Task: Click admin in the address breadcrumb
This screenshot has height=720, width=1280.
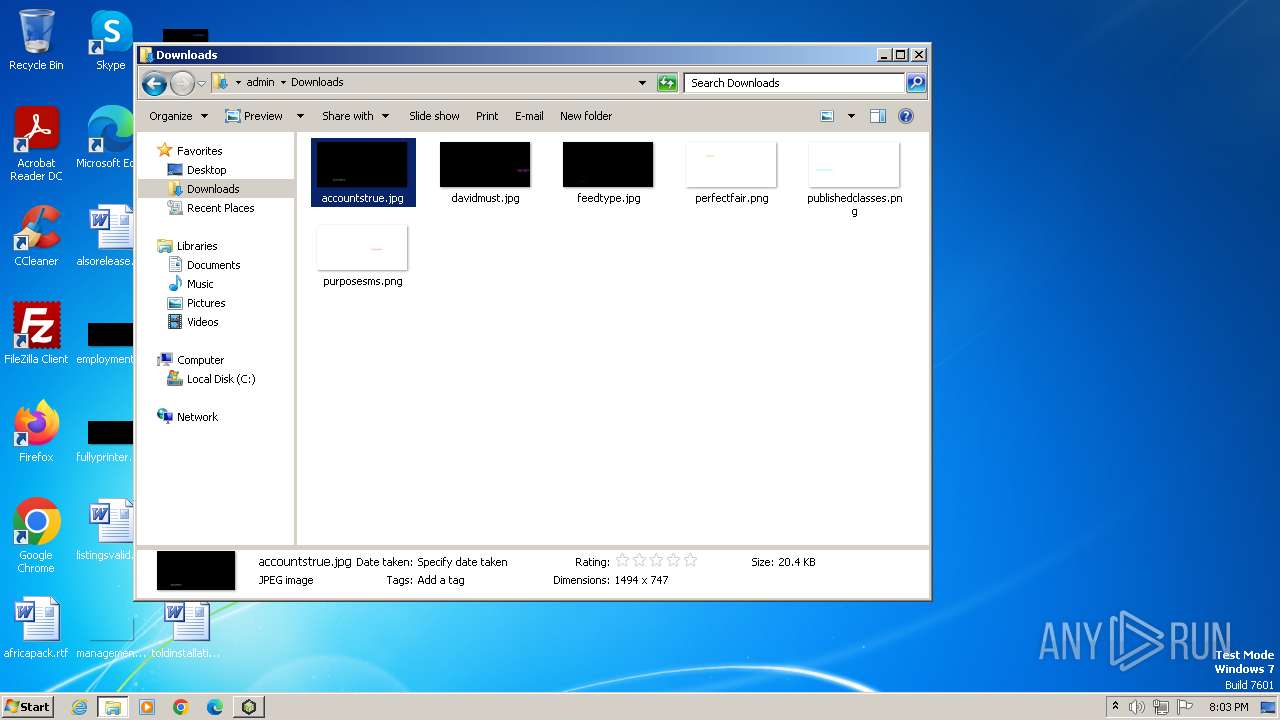Action: coord(260,83)
